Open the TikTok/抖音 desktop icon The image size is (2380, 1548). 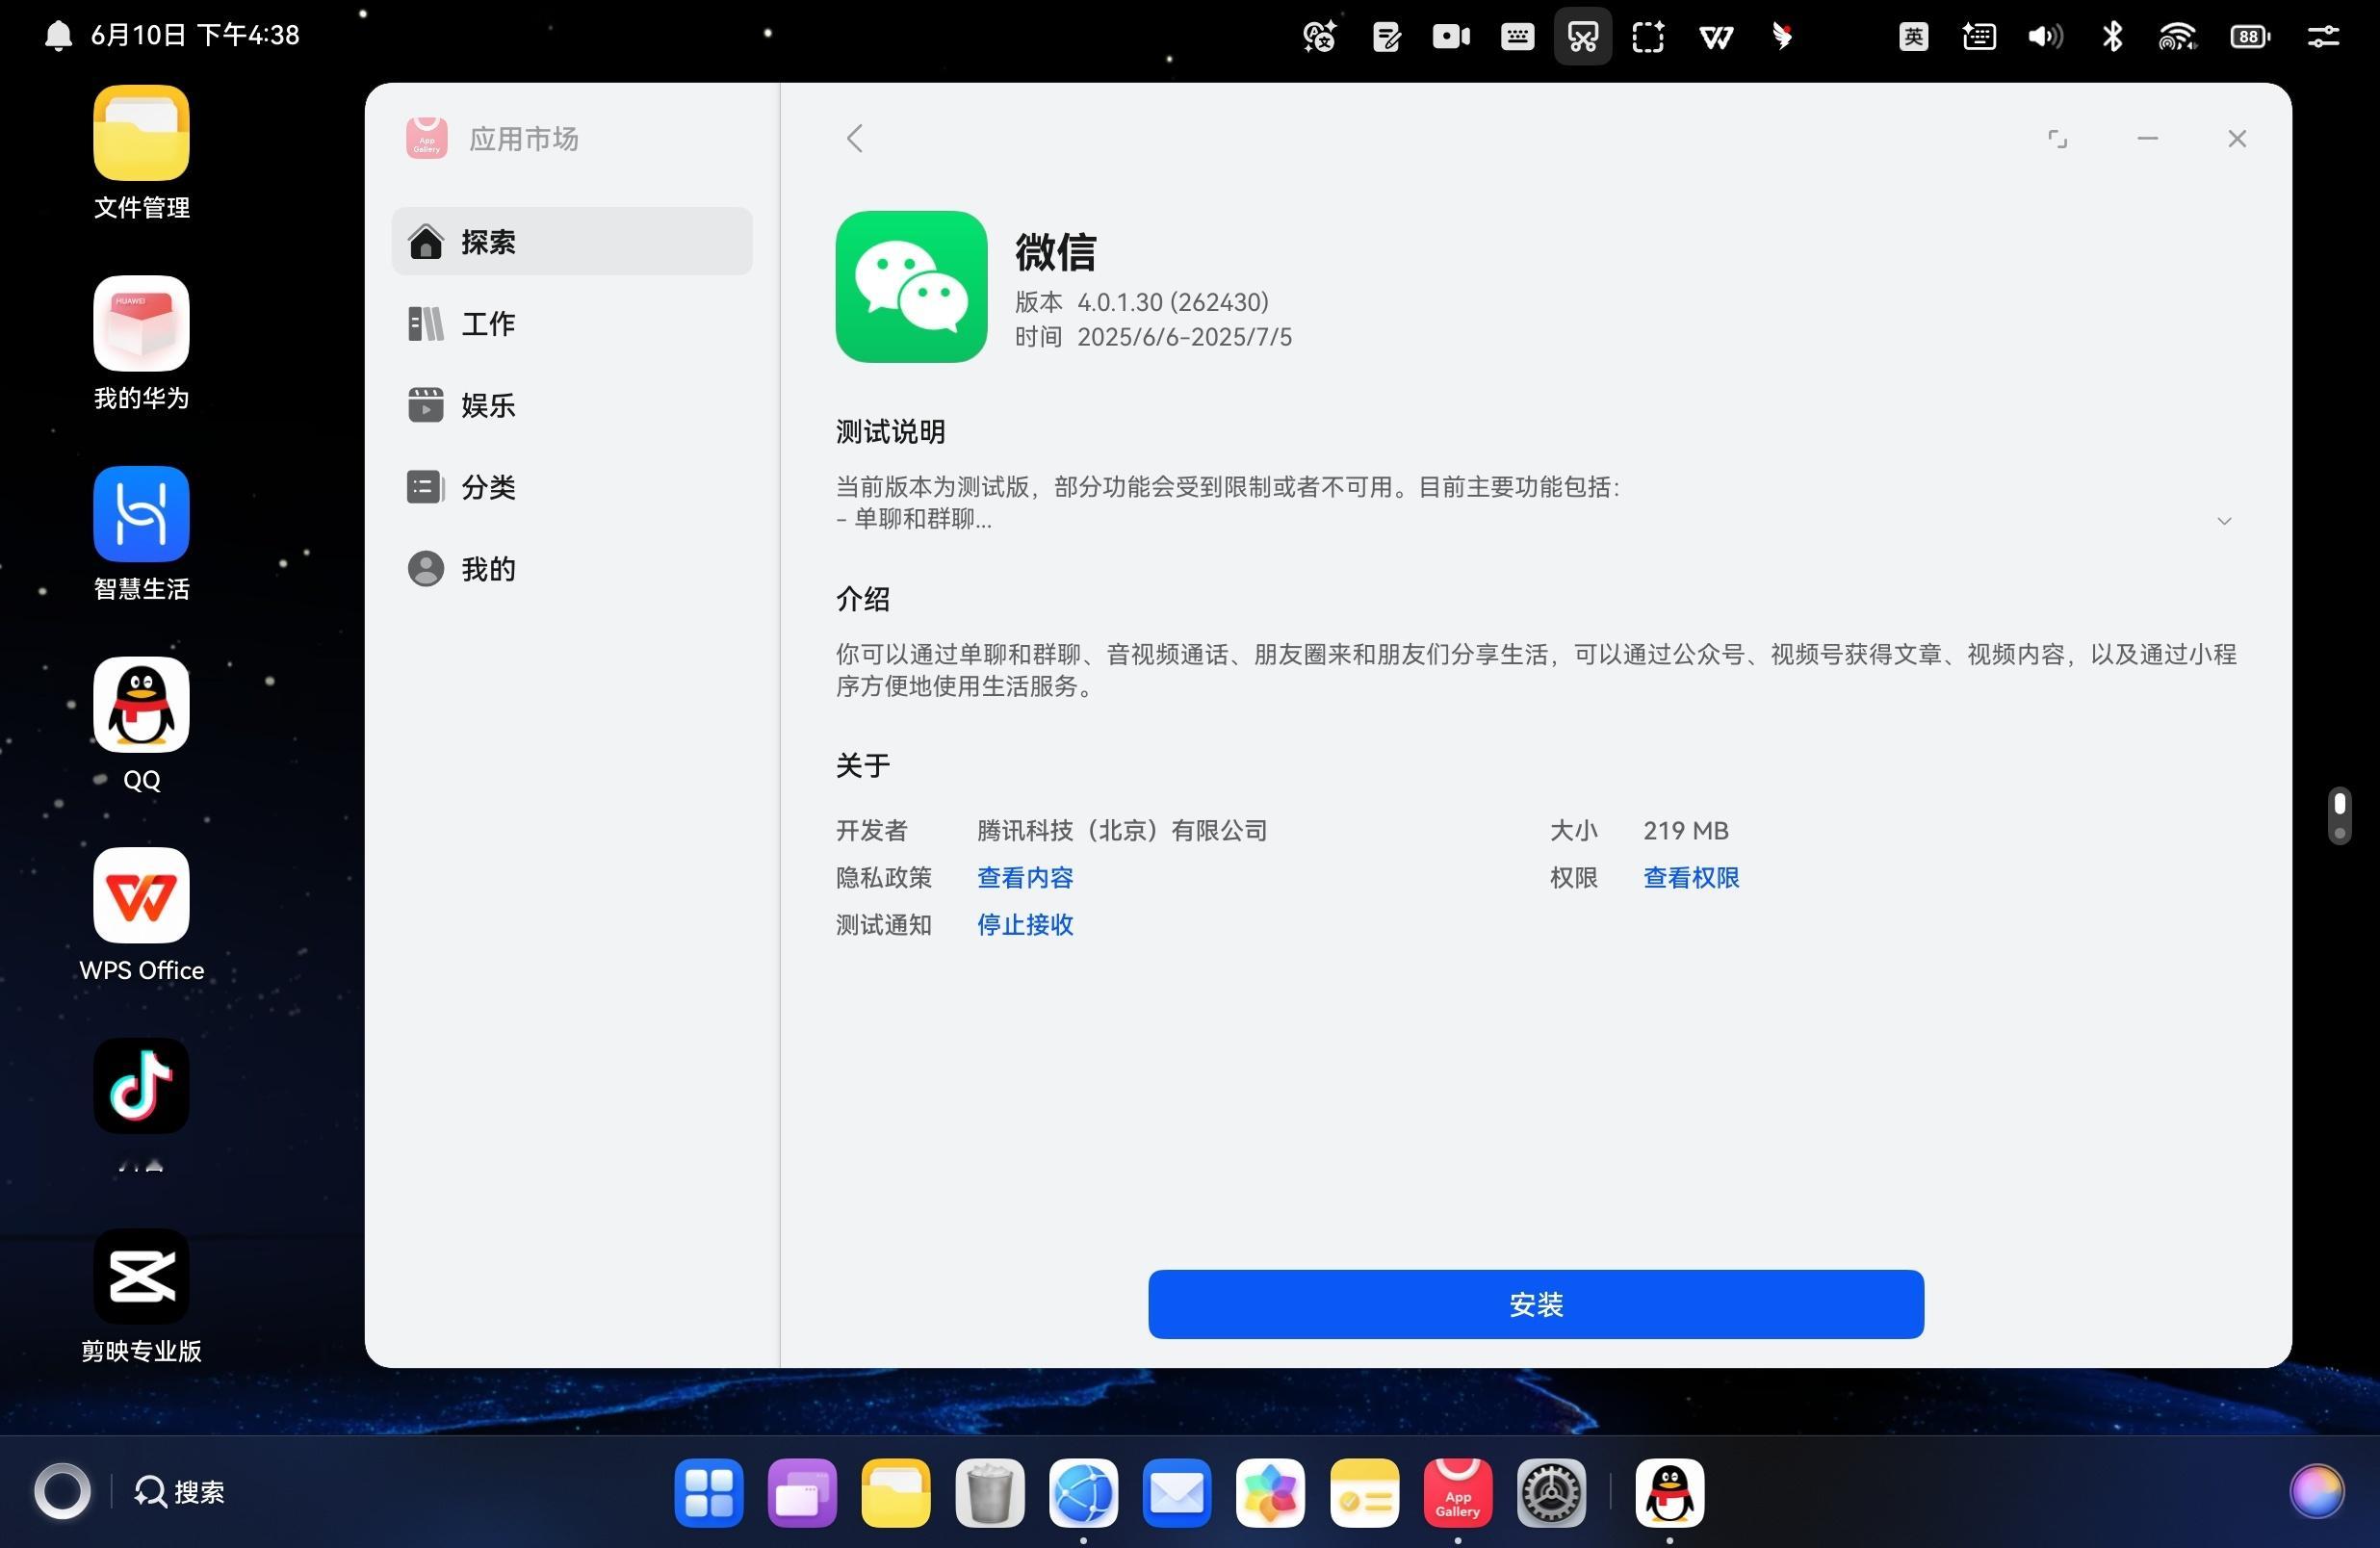coord(141,1085)
